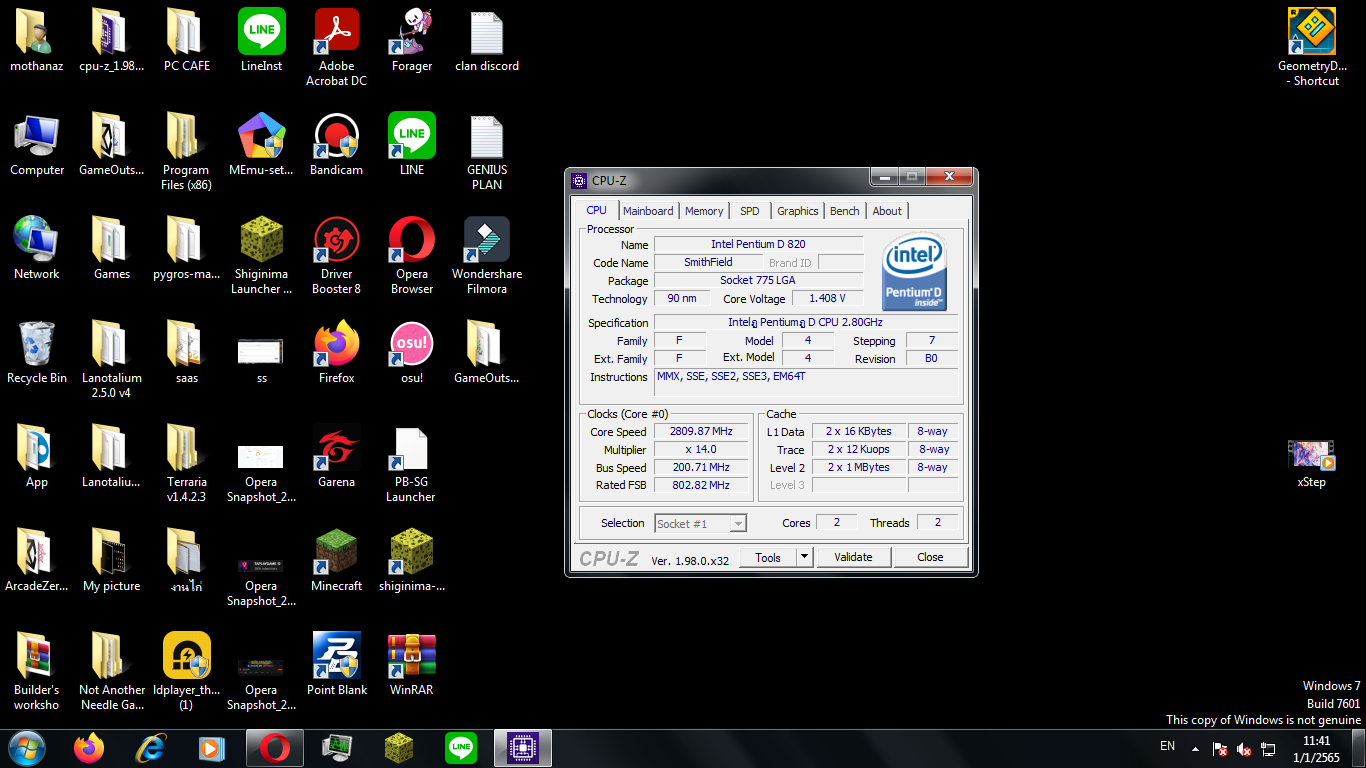Viewport: 1366px width, 768px height.
Task: Click the CPU-Z taskbar button
Action: tap(522, 748)
